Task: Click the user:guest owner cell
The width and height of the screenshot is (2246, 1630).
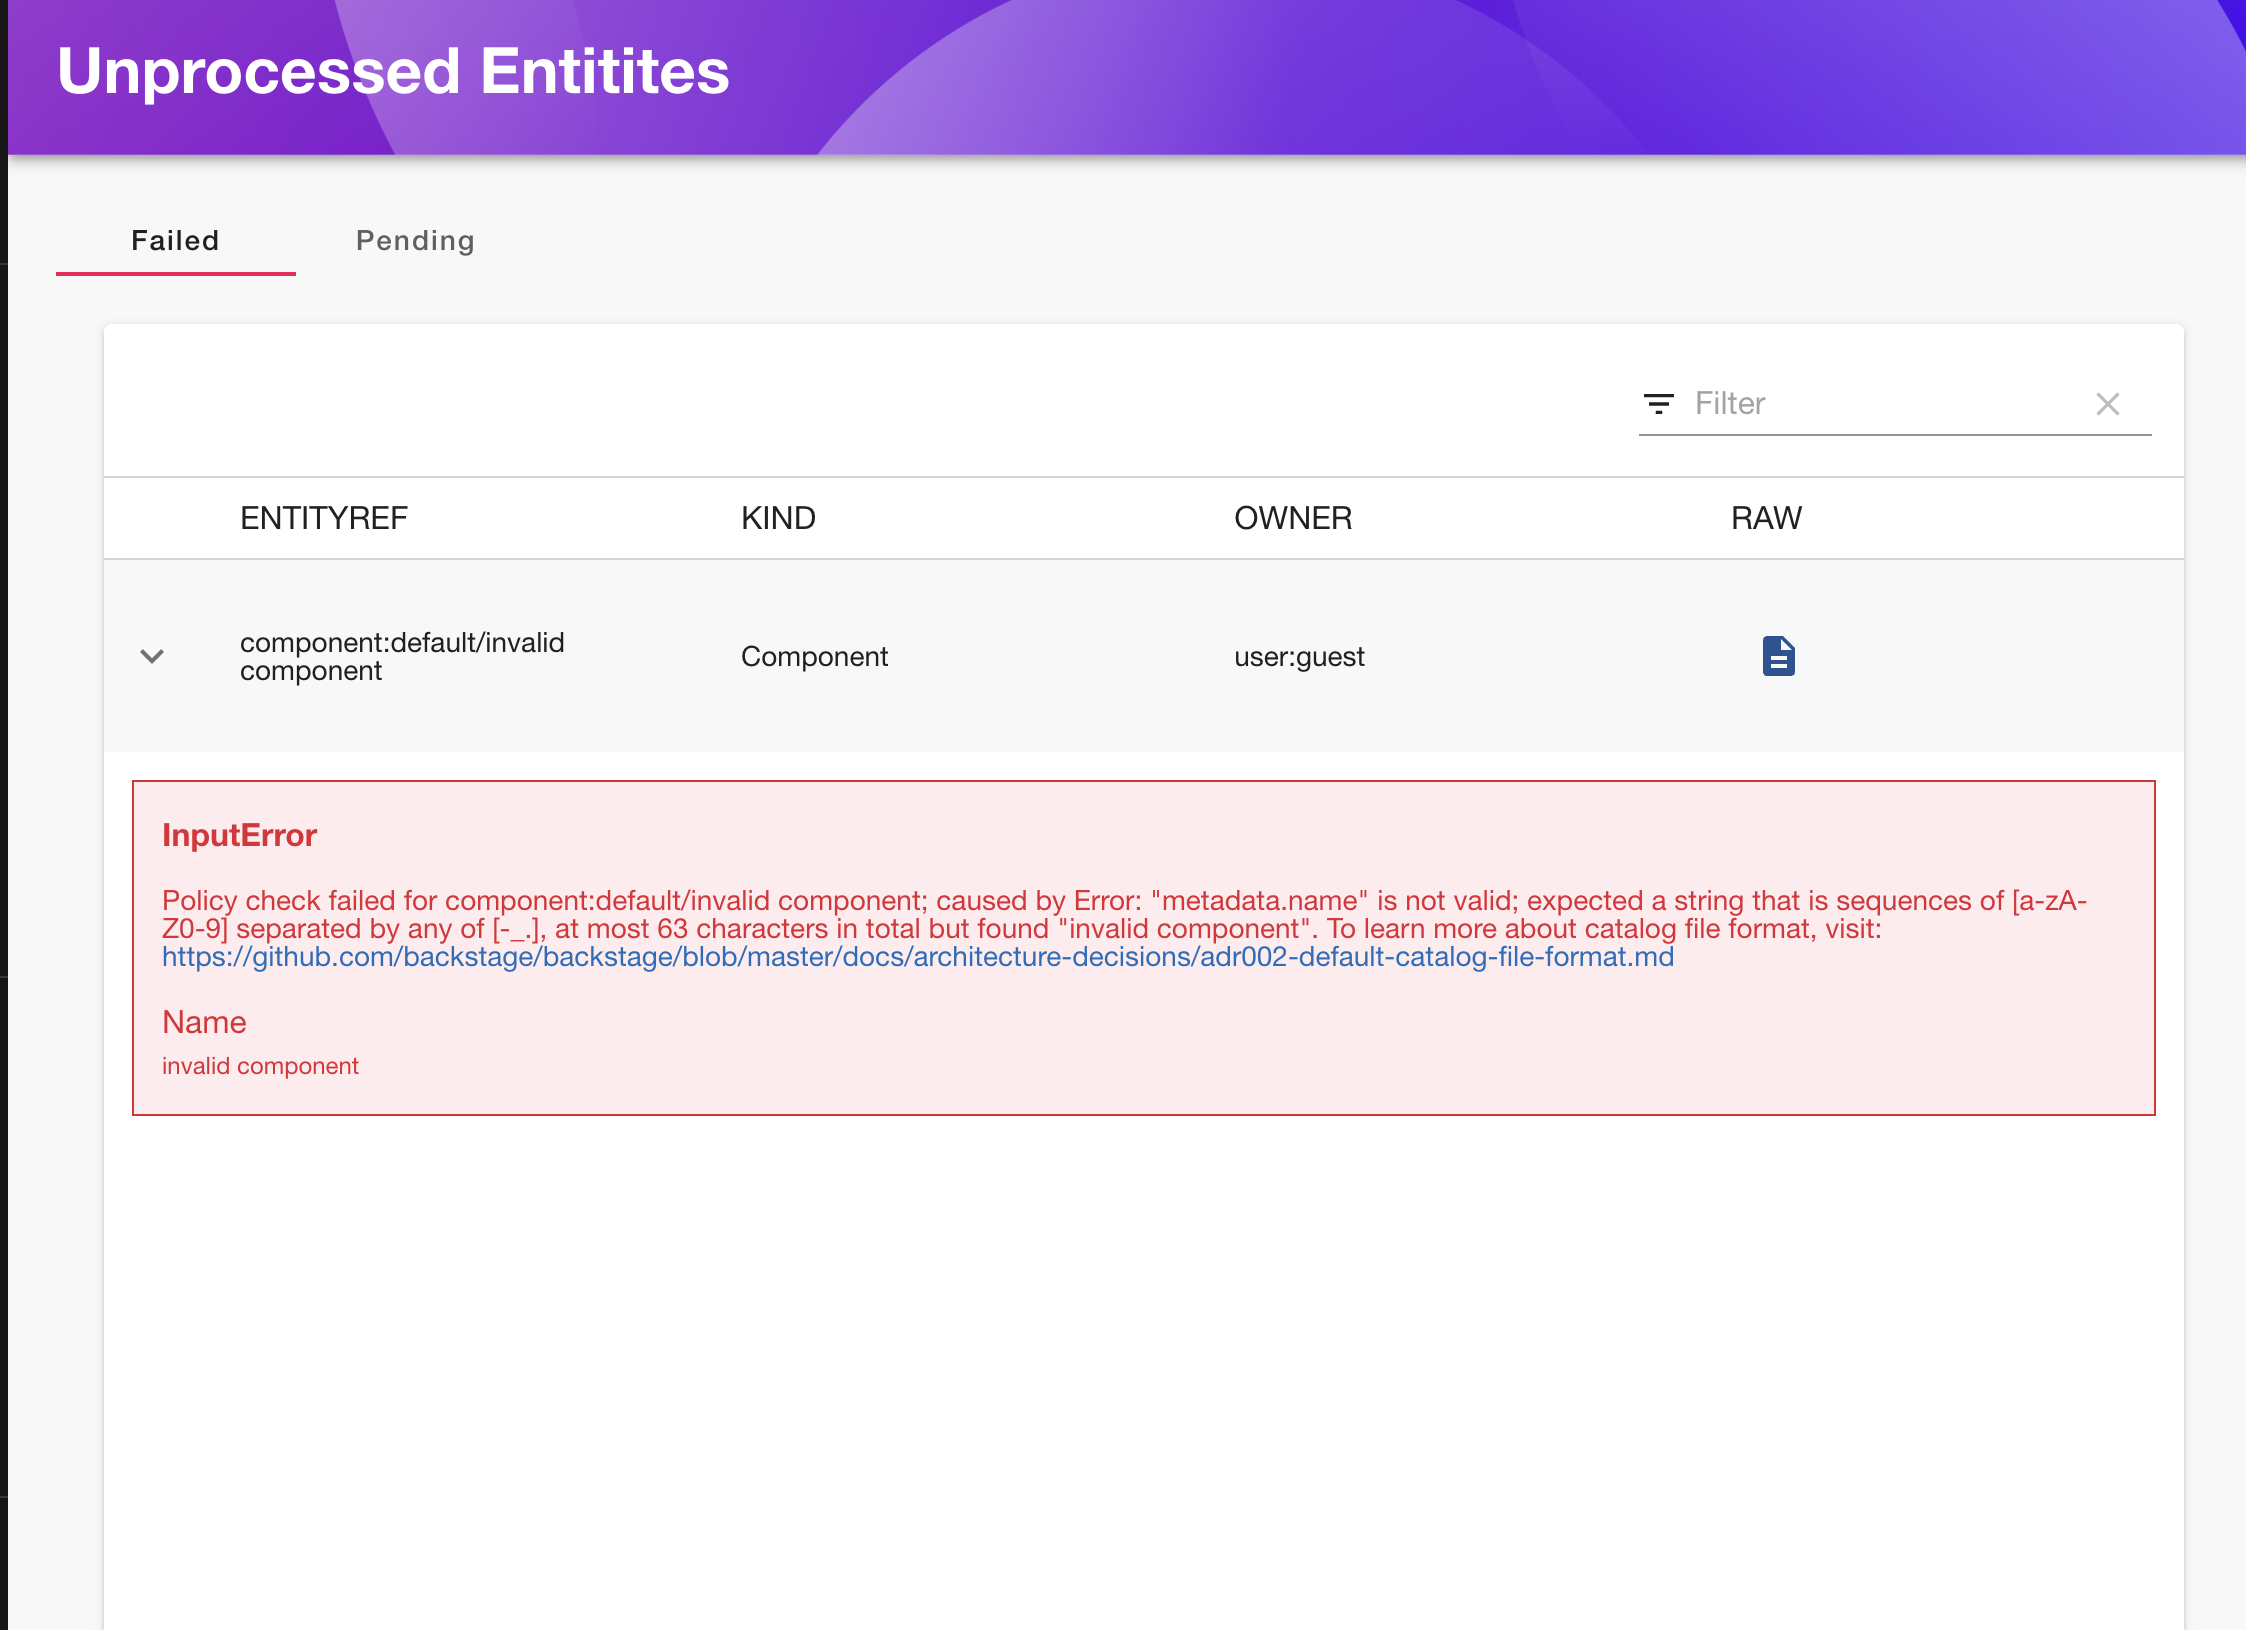Action: click(1298, 656)
